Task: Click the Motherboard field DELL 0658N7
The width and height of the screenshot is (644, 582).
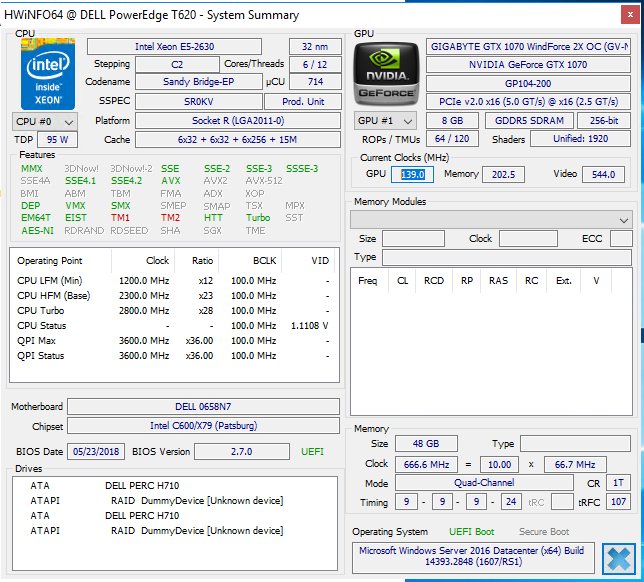Action: click(204, 407)
